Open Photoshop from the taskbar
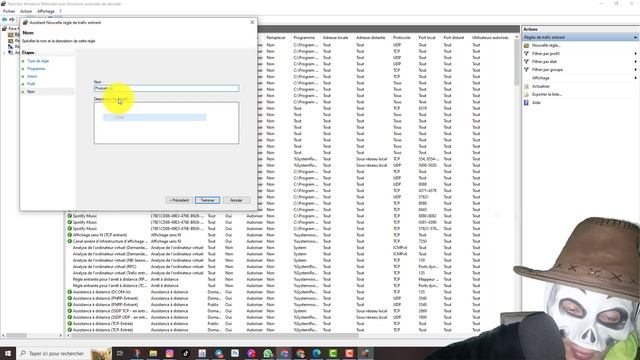 235,353
